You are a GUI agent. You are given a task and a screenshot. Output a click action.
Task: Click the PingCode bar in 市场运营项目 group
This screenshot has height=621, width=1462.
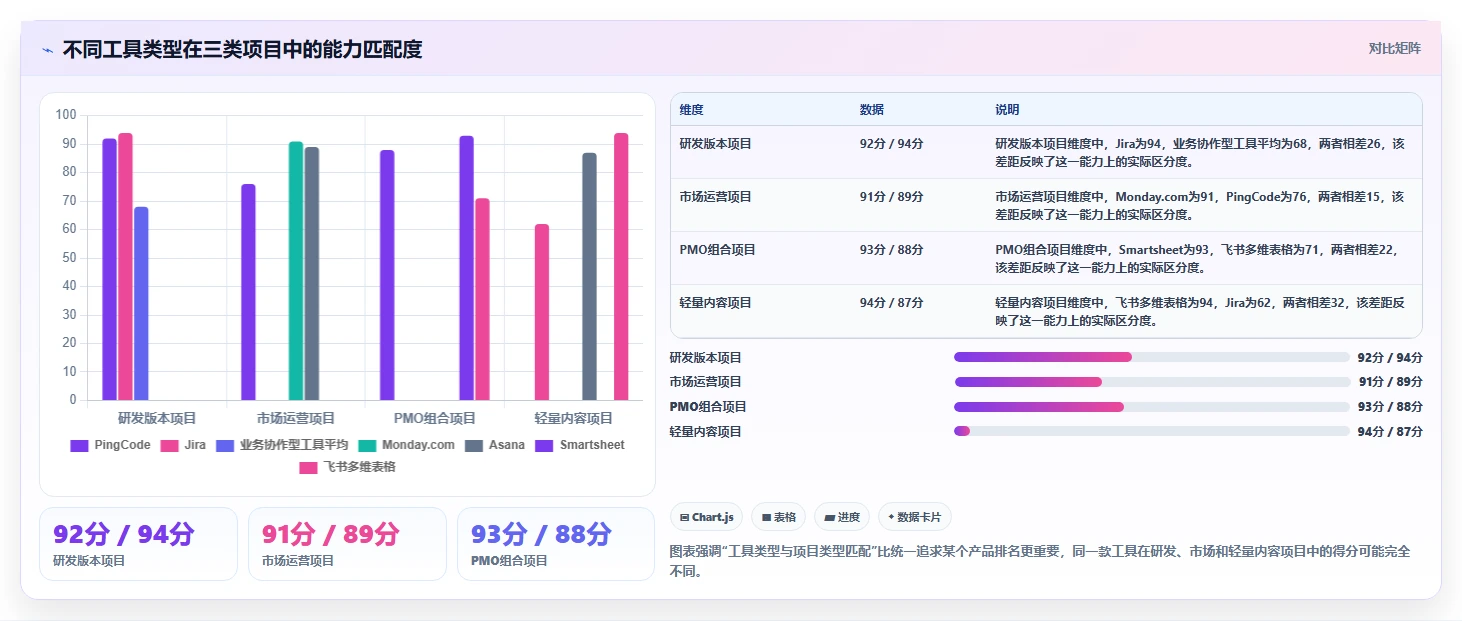coord(248,293)
